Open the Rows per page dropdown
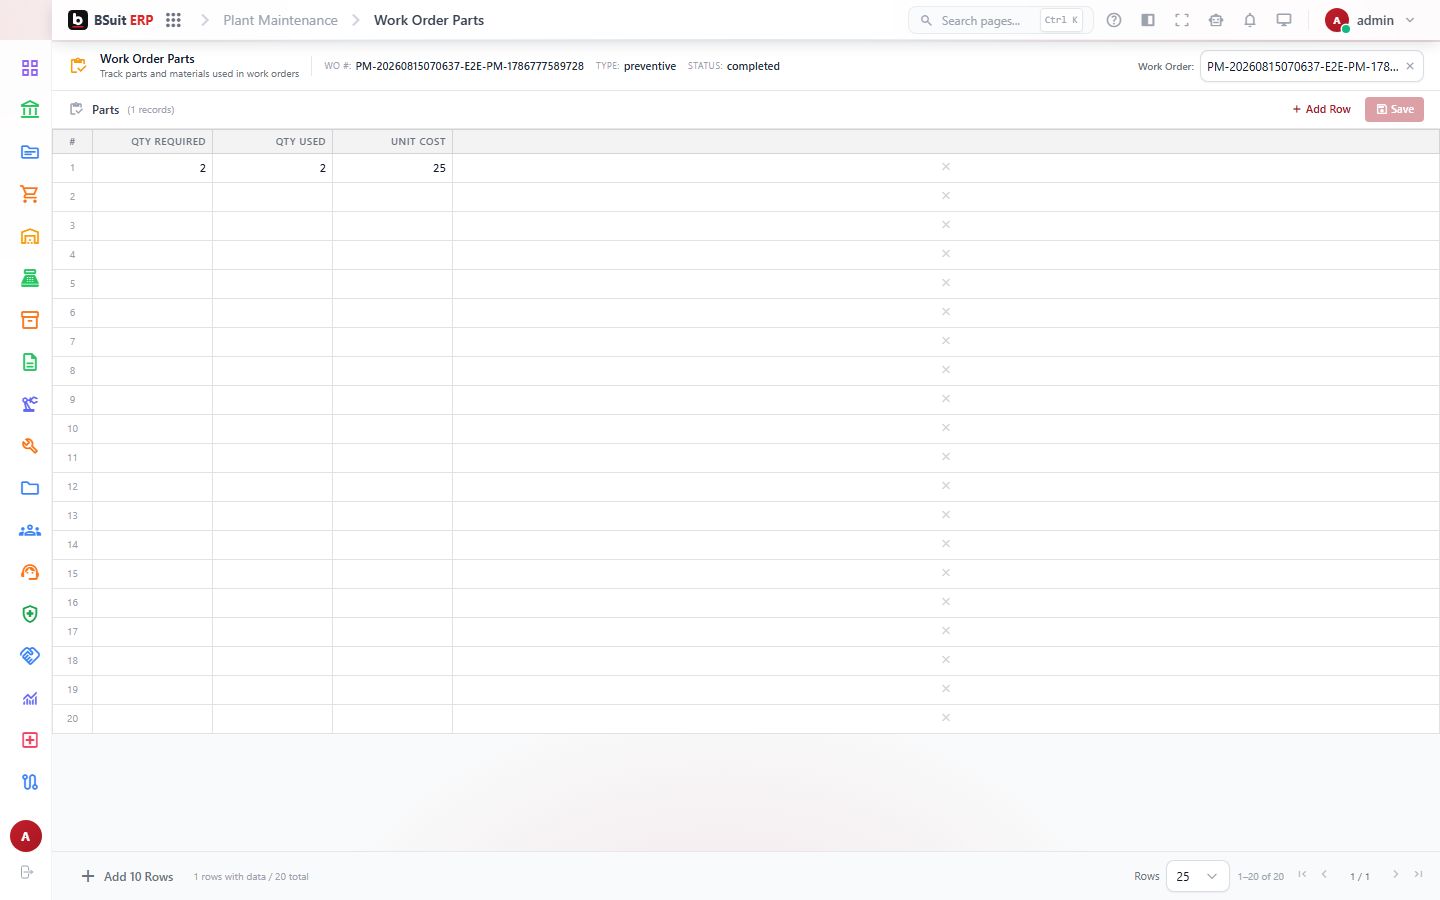The height and width of the screenshot is (900, 1440). 1197,876
